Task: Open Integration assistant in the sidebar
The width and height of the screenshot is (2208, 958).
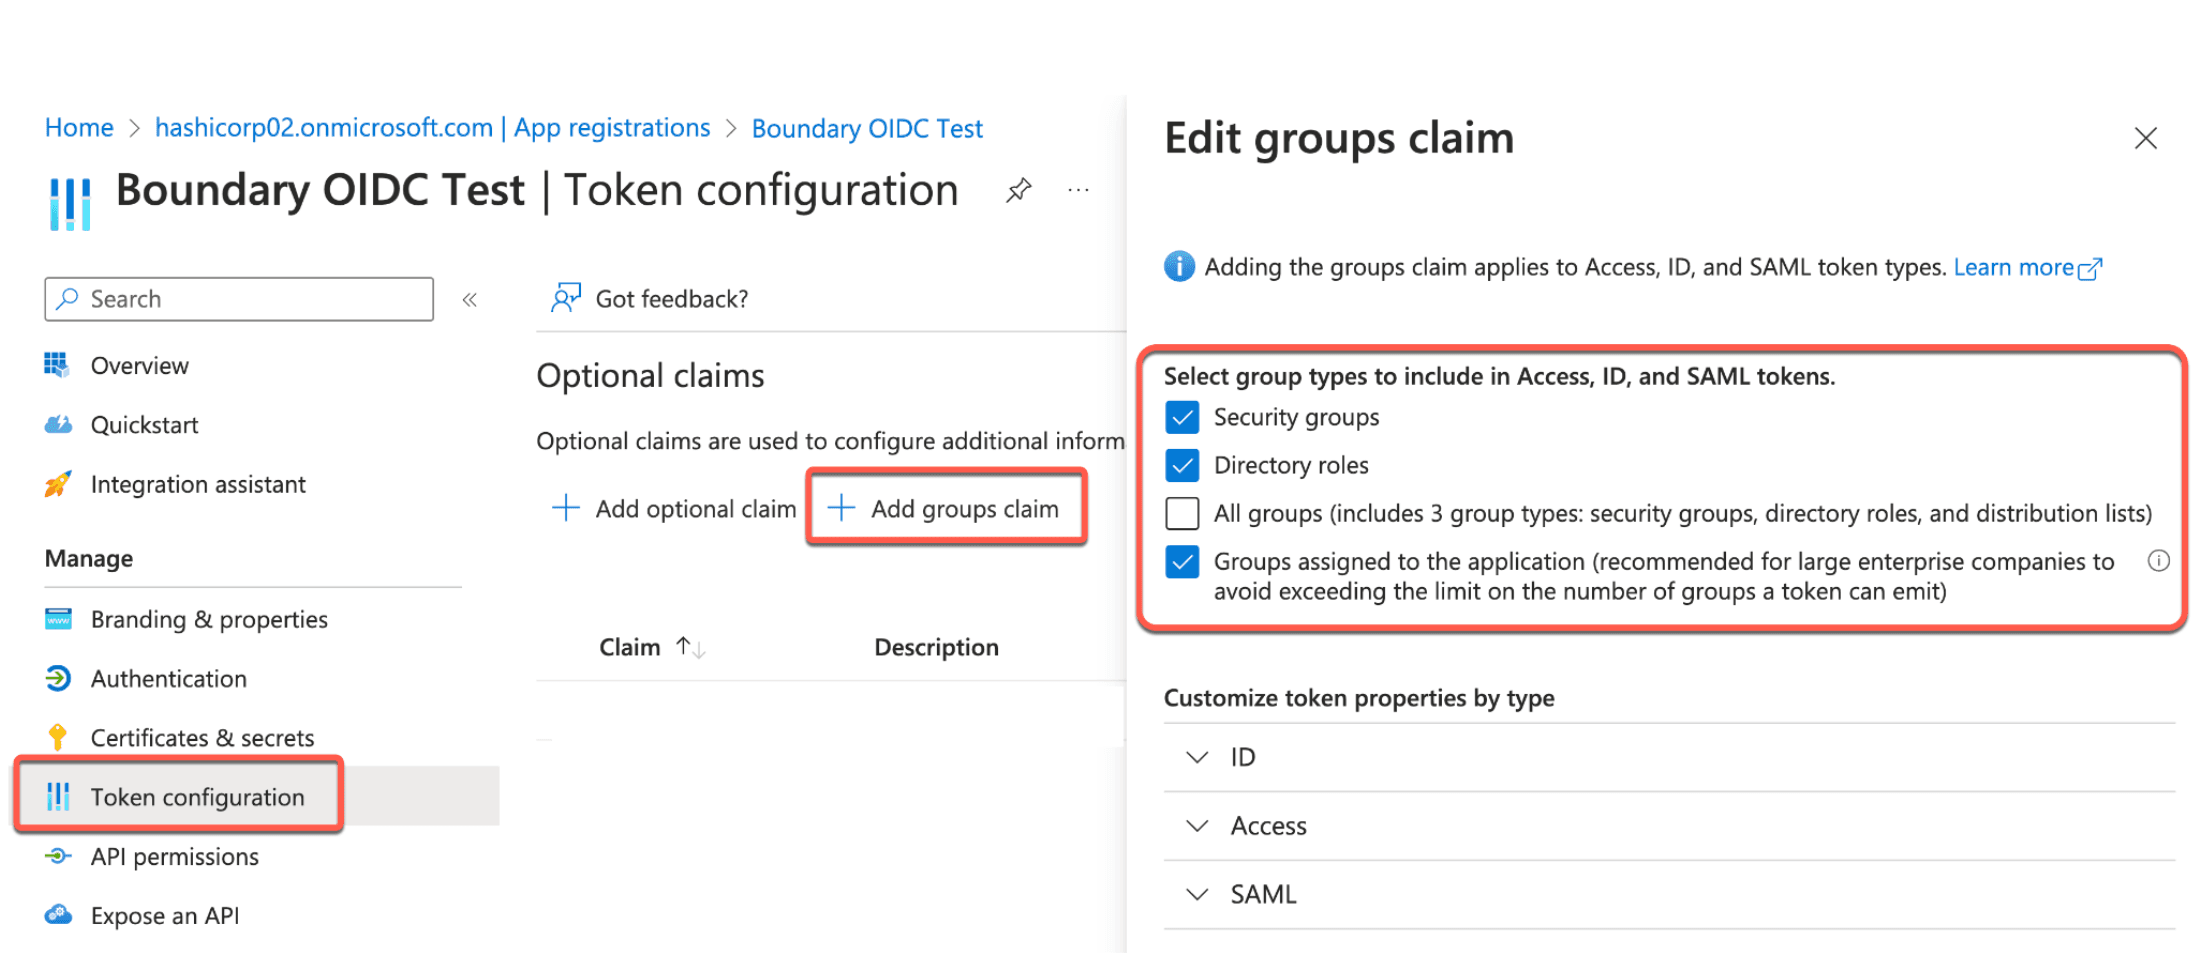Action: pos(198,484)
